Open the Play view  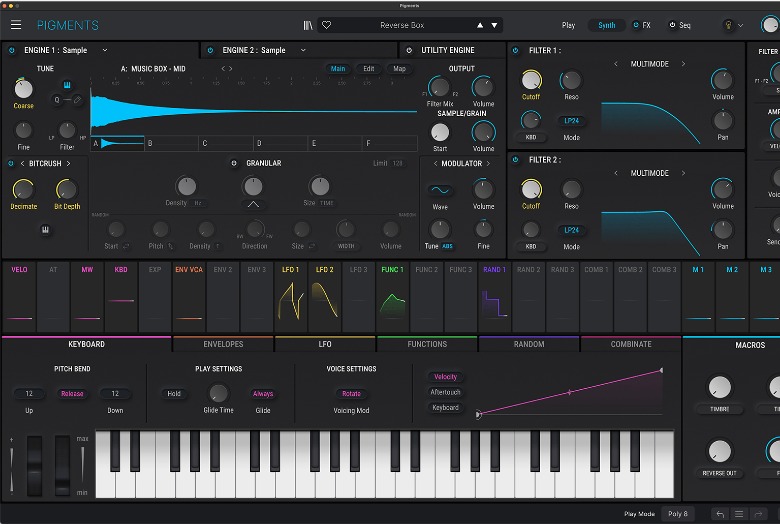coord(569,25)
